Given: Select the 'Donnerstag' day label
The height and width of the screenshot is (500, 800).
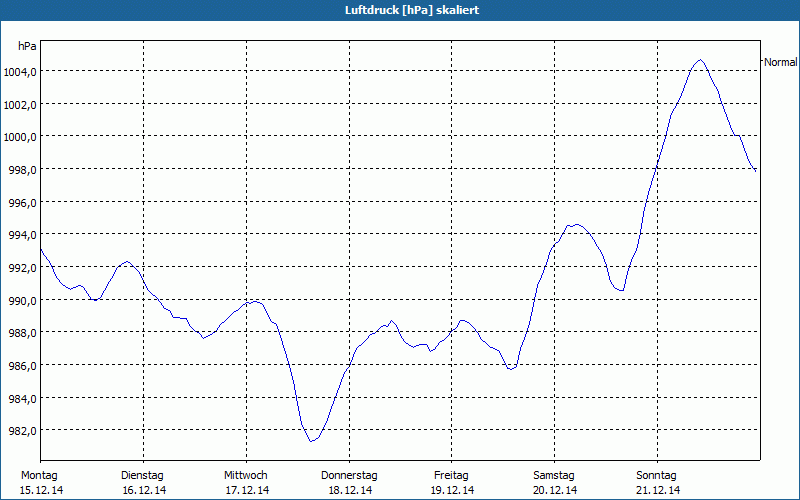Looking at the screenshot, I should (x=349, y=476).
